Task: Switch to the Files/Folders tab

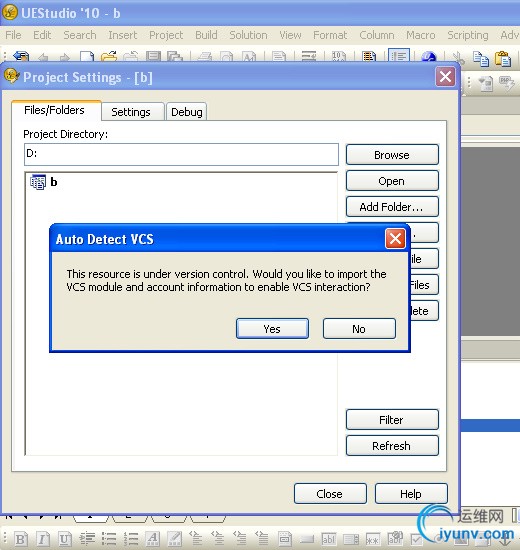Action: (56, 110)
